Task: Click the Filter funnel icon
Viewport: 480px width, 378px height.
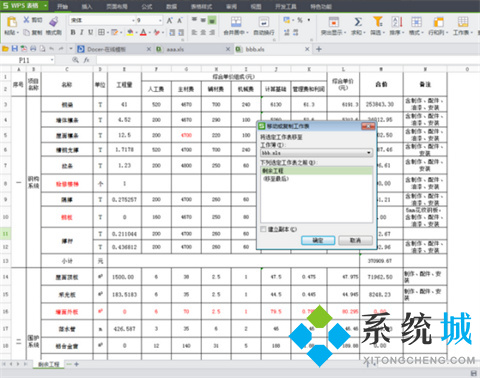Action: click(x=378, y=22)
